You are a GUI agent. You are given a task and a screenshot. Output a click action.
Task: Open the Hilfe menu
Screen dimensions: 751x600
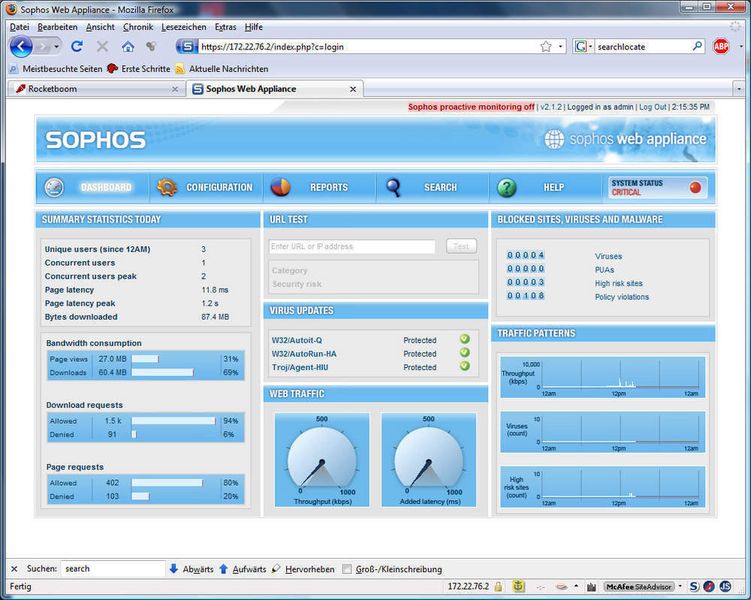pyautogui.click(x=253, y=27)
